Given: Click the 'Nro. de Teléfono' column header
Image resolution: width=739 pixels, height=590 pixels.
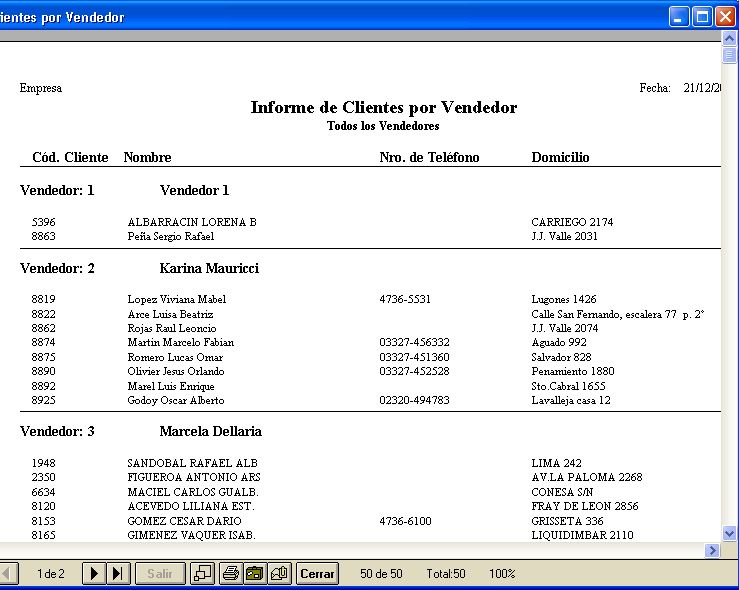Looking at the screenshot, I should pyautogui.click(x=429, y=157).
